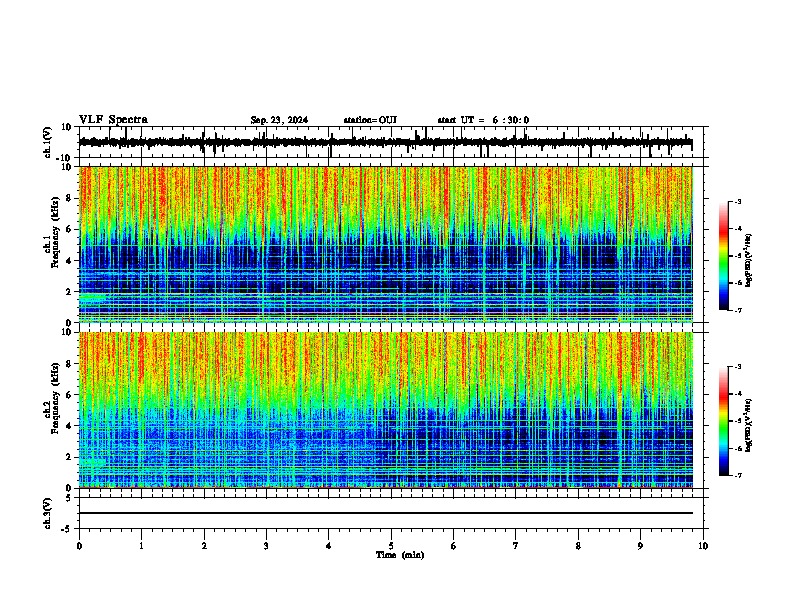Click the ch.1 color scale log(PSD) unit label
The height and width of the screenshot is (612, 792).
tap(749, 260)
